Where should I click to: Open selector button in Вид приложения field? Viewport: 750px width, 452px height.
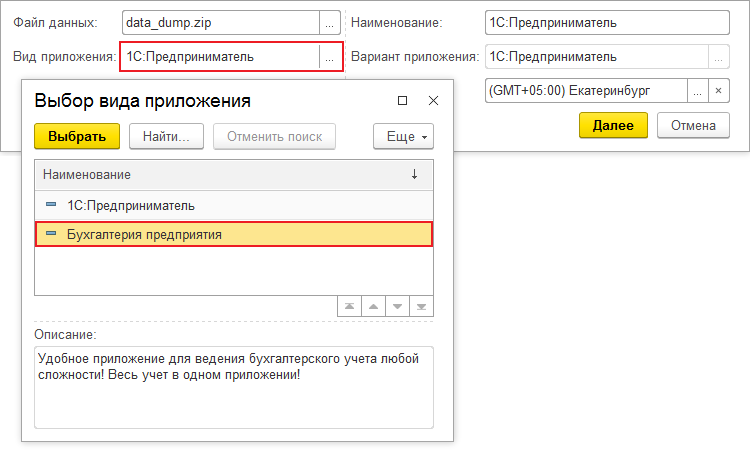[x=330, y=57]
